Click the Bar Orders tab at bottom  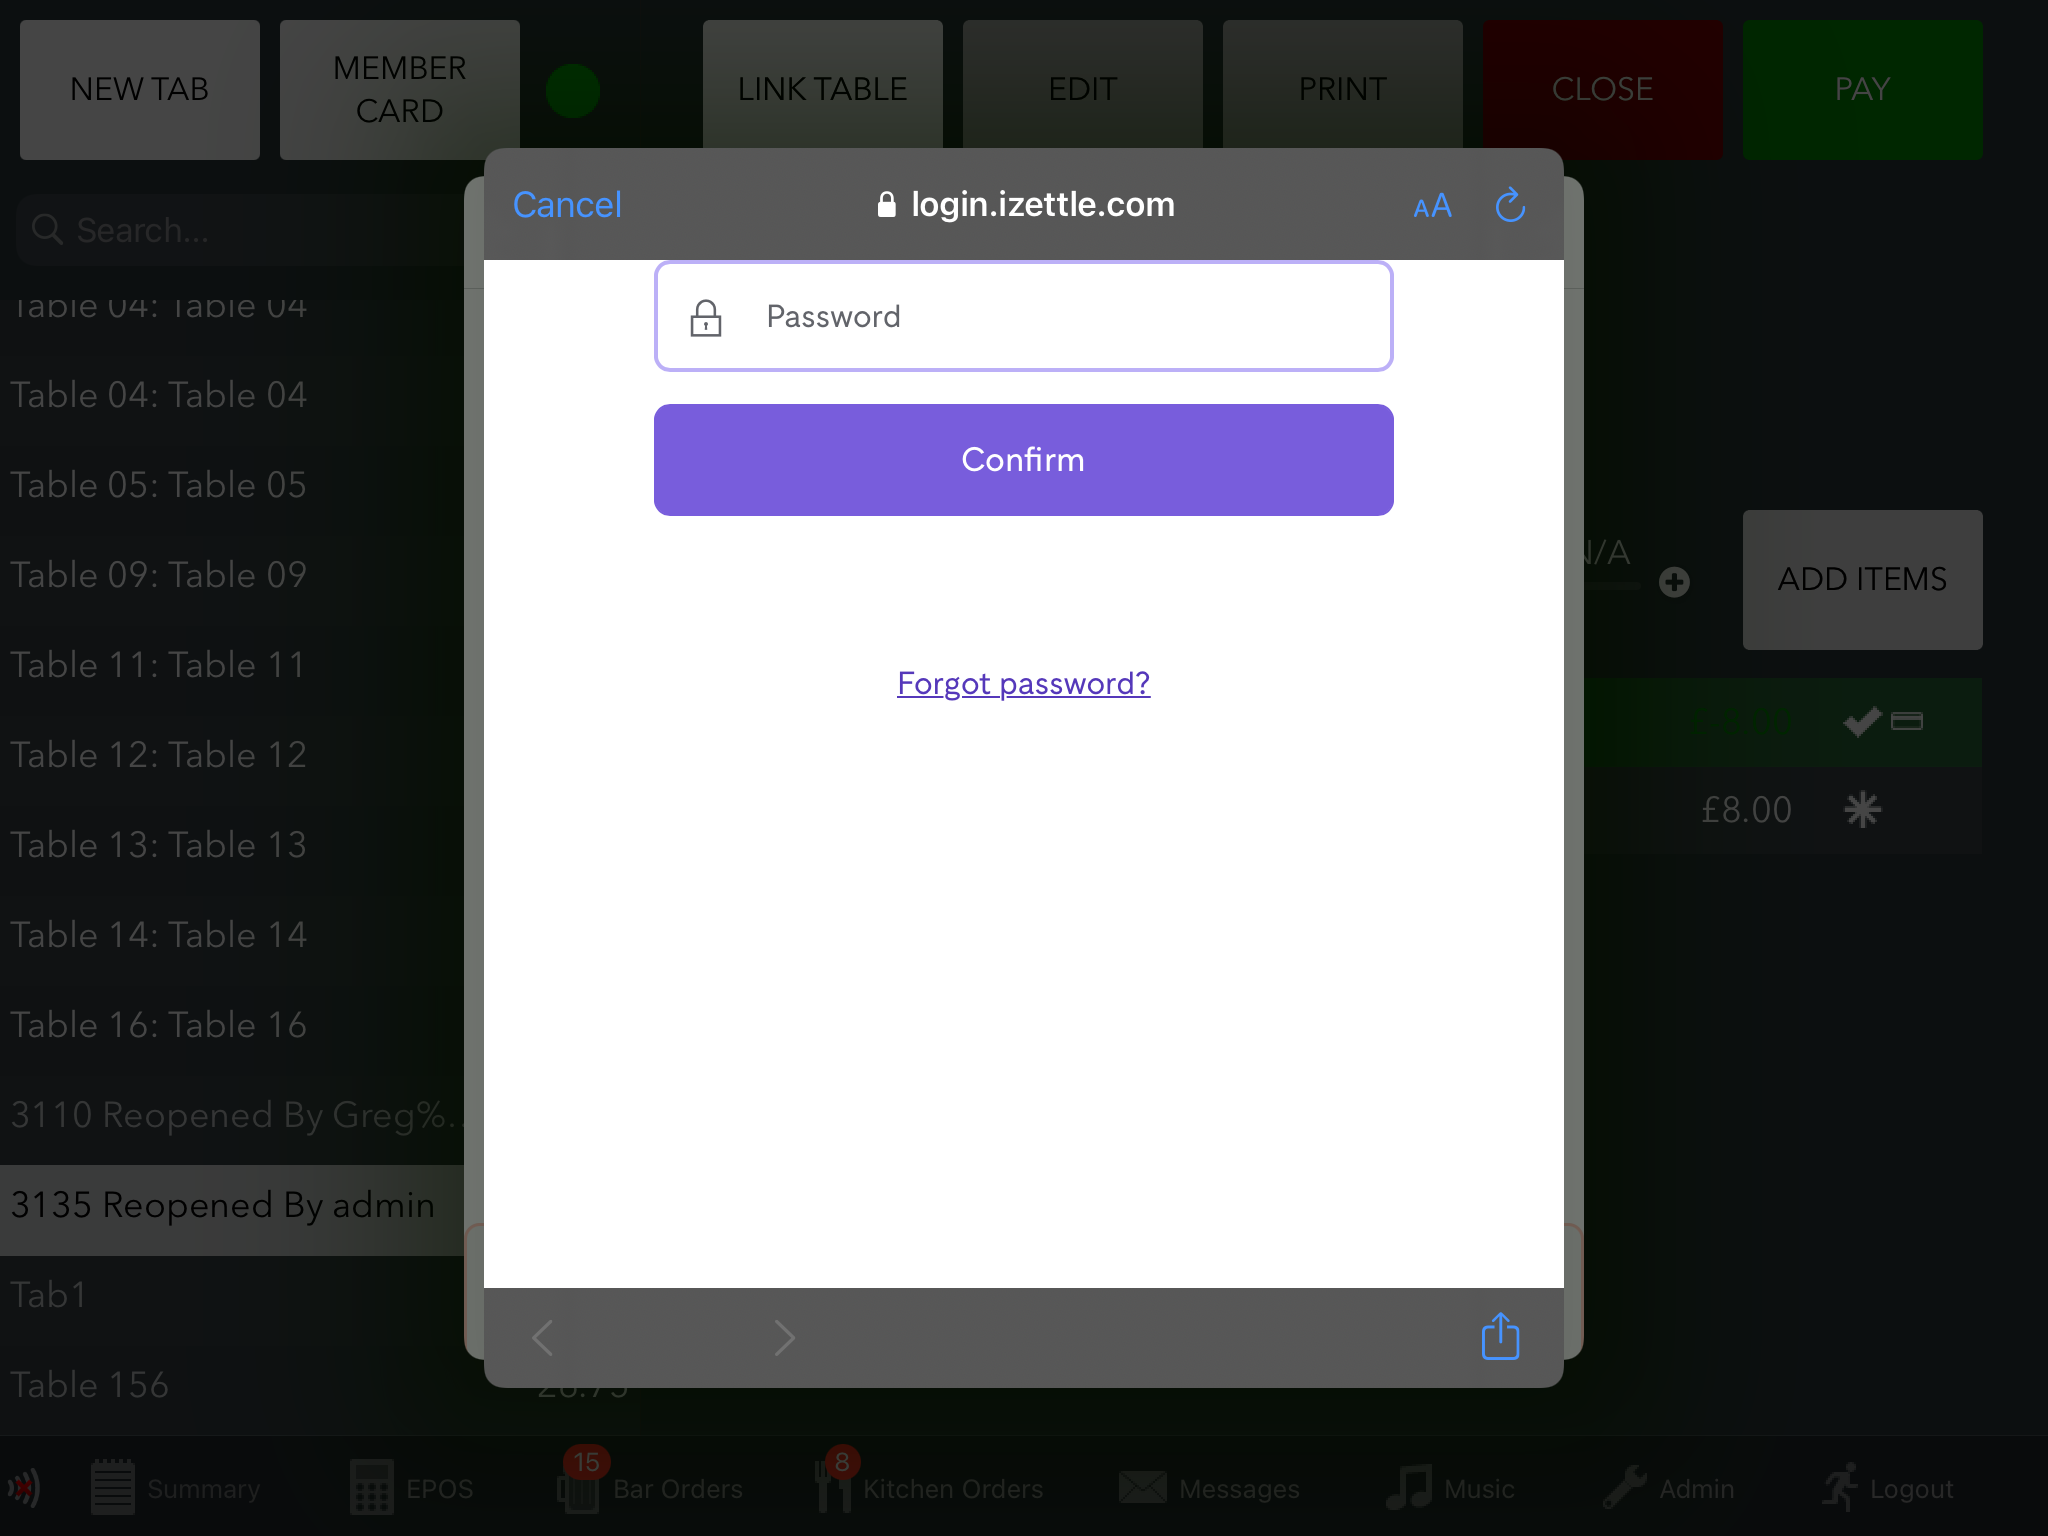pyautogui.click(x=651, y=1486)
